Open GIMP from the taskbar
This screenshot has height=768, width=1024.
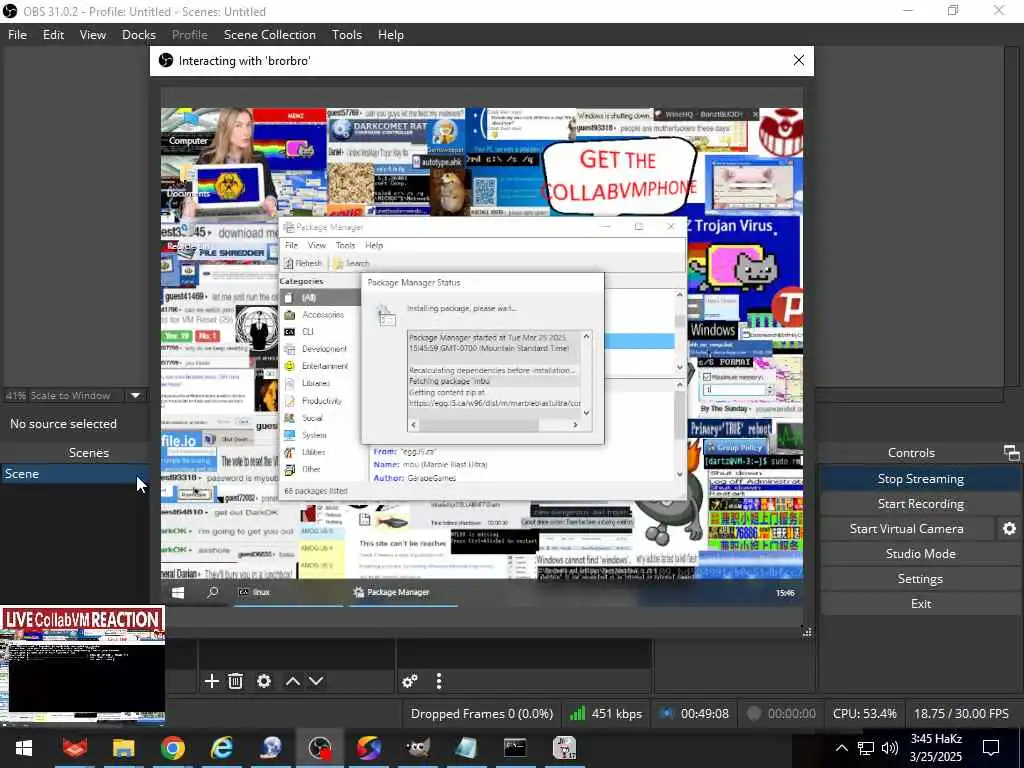(x=417, y=748)
